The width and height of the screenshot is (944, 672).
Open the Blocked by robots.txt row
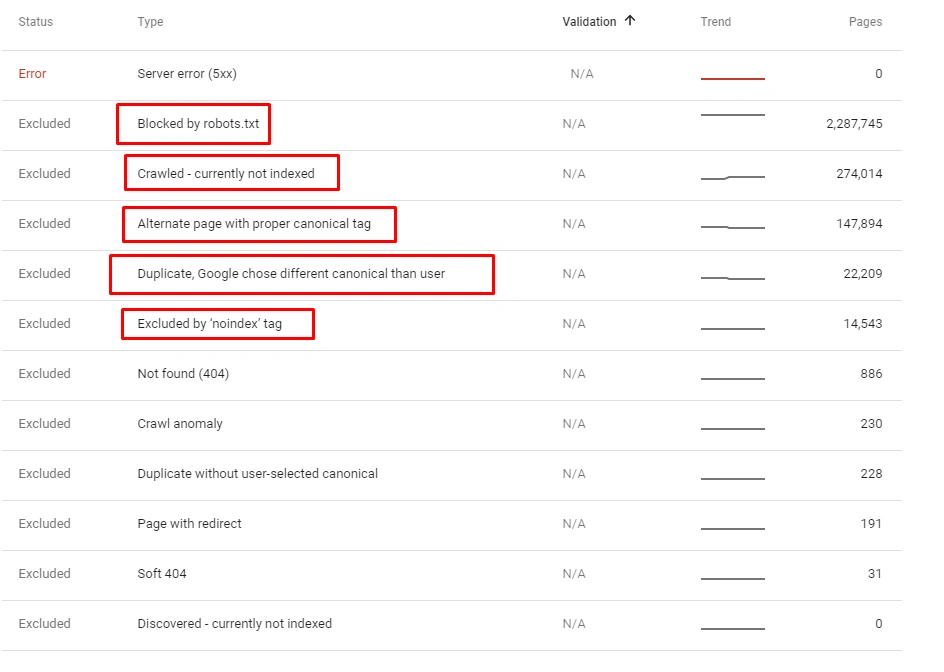pyautogui.click(x=198, y=124)
